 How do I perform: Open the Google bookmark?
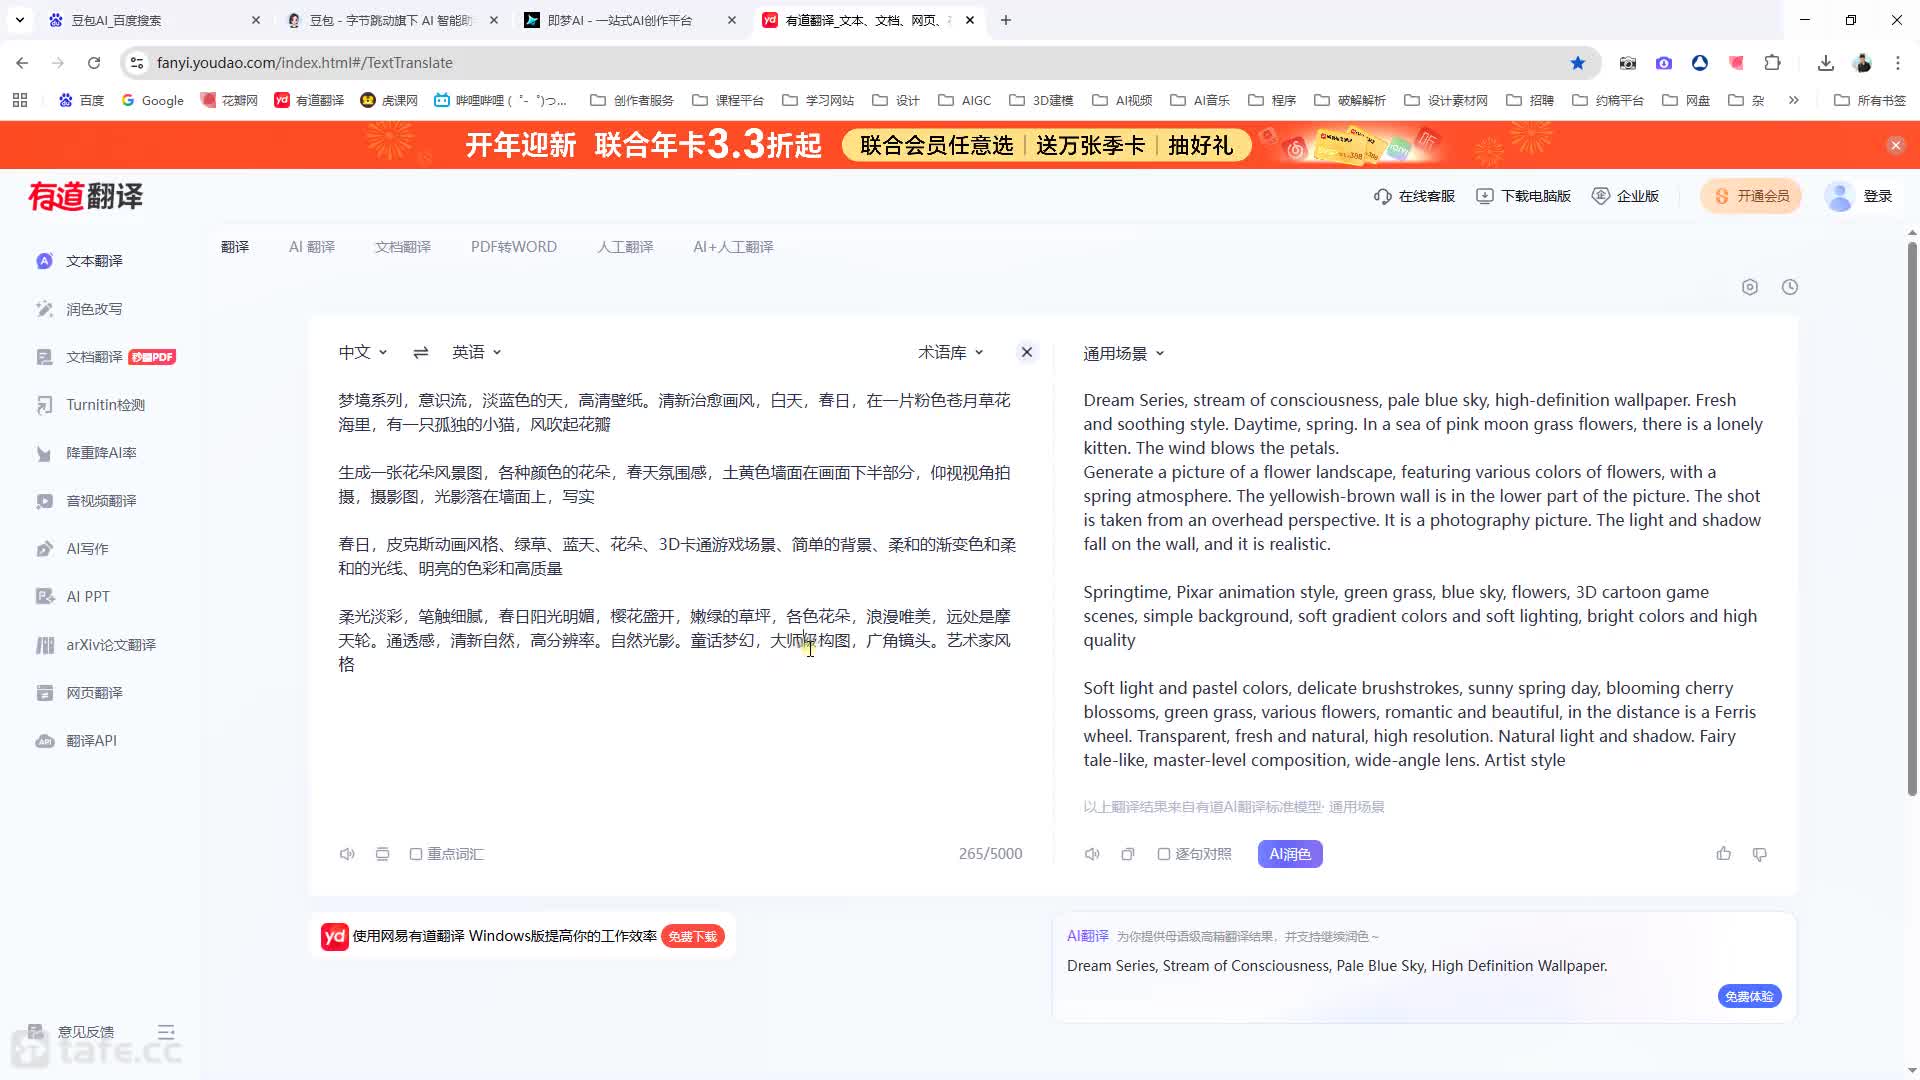coord(153,100)
